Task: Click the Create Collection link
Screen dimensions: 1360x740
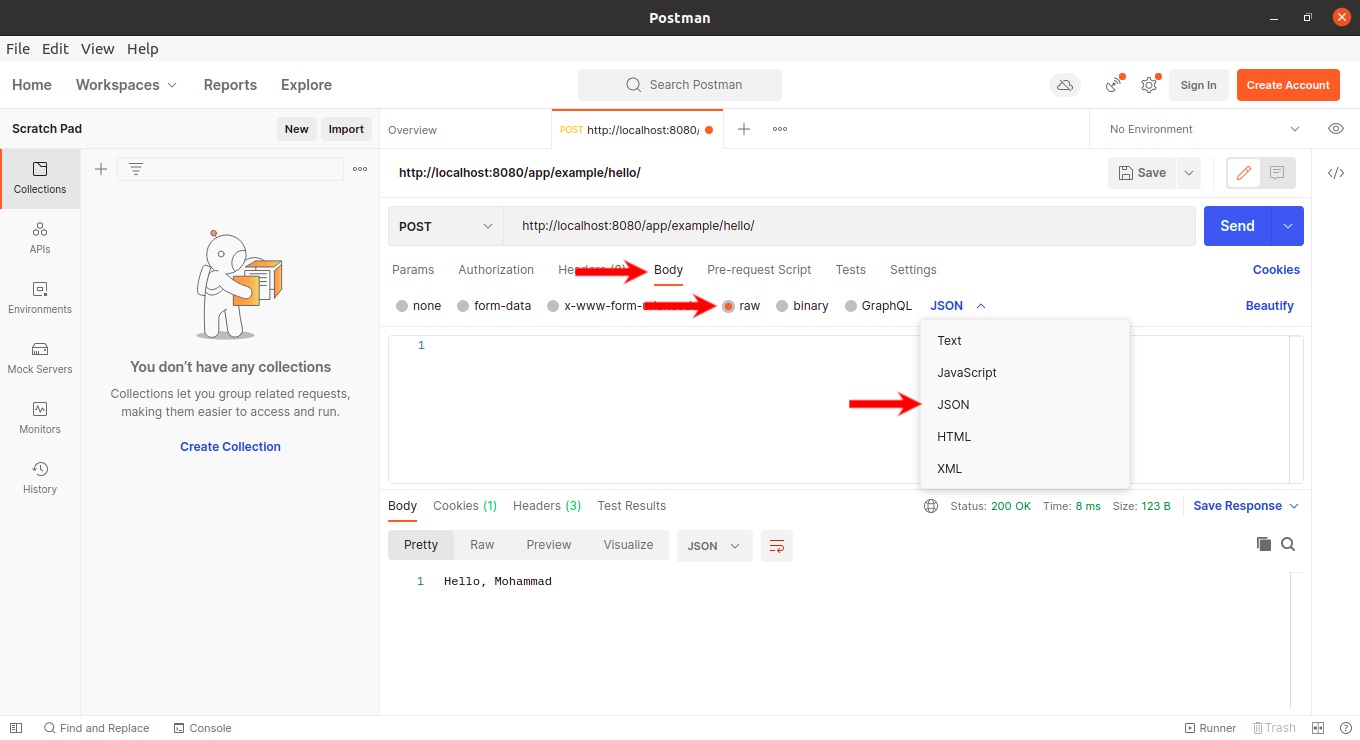Action: point(230,447)
